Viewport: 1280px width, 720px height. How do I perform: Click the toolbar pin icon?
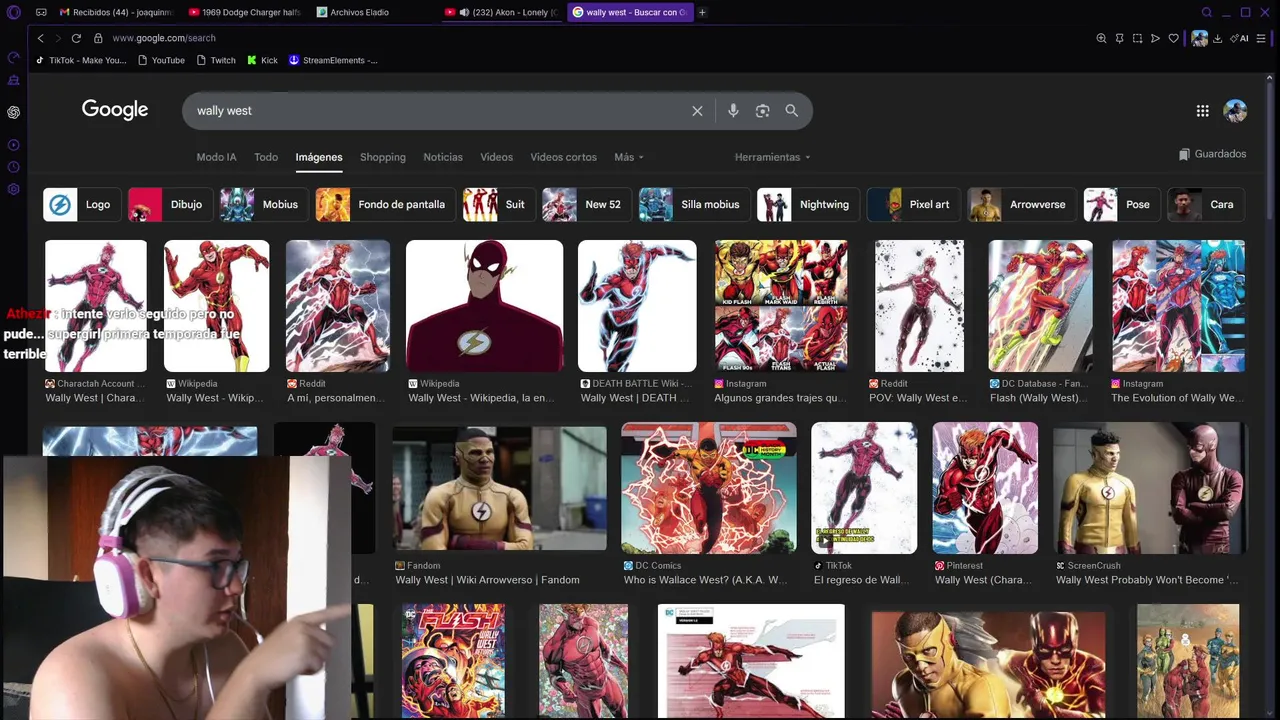click(1119, 38)
